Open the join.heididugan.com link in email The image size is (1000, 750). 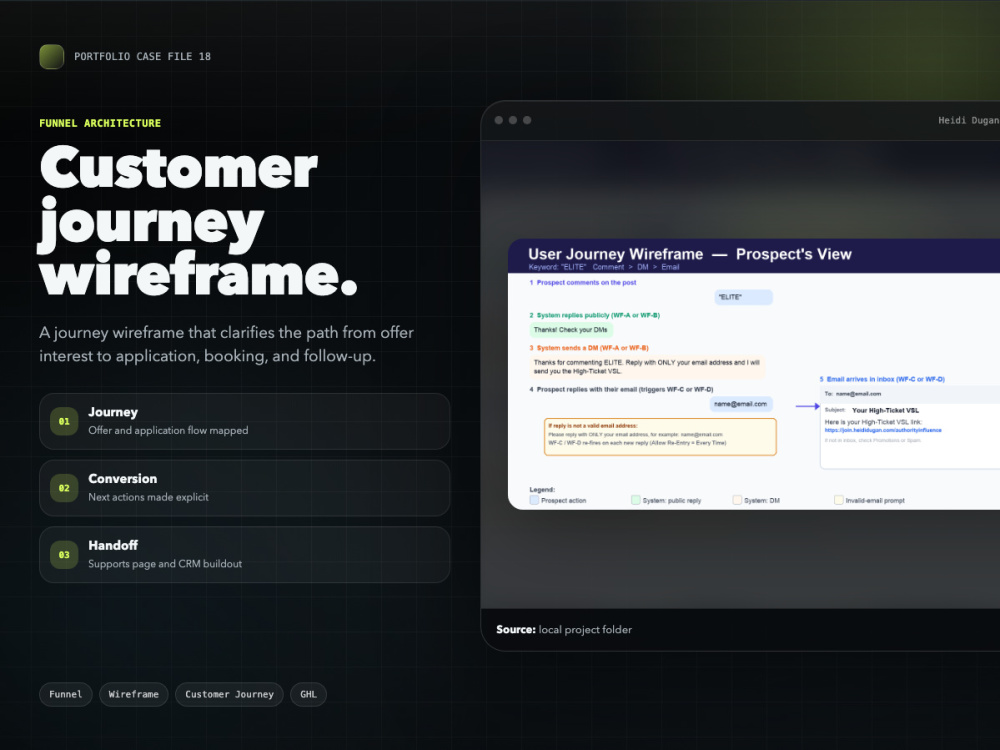pos(883,430)
